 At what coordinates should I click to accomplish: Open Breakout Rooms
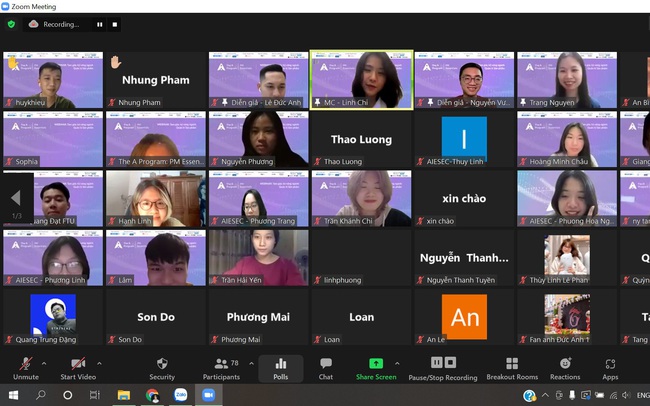(512, 368)
